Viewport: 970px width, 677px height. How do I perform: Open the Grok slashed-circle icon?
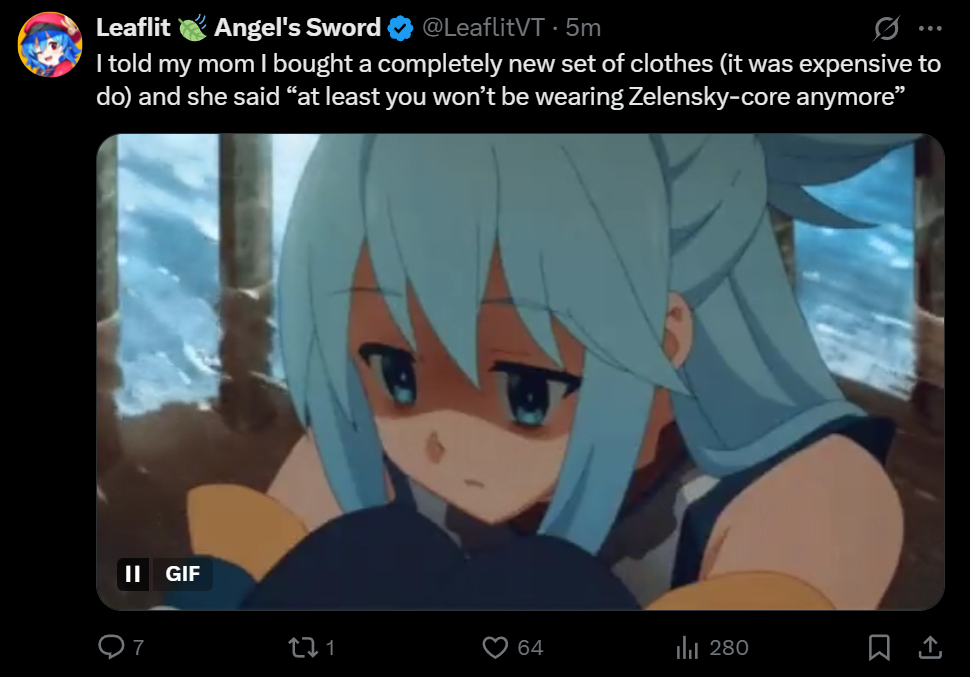pos(886,28)
